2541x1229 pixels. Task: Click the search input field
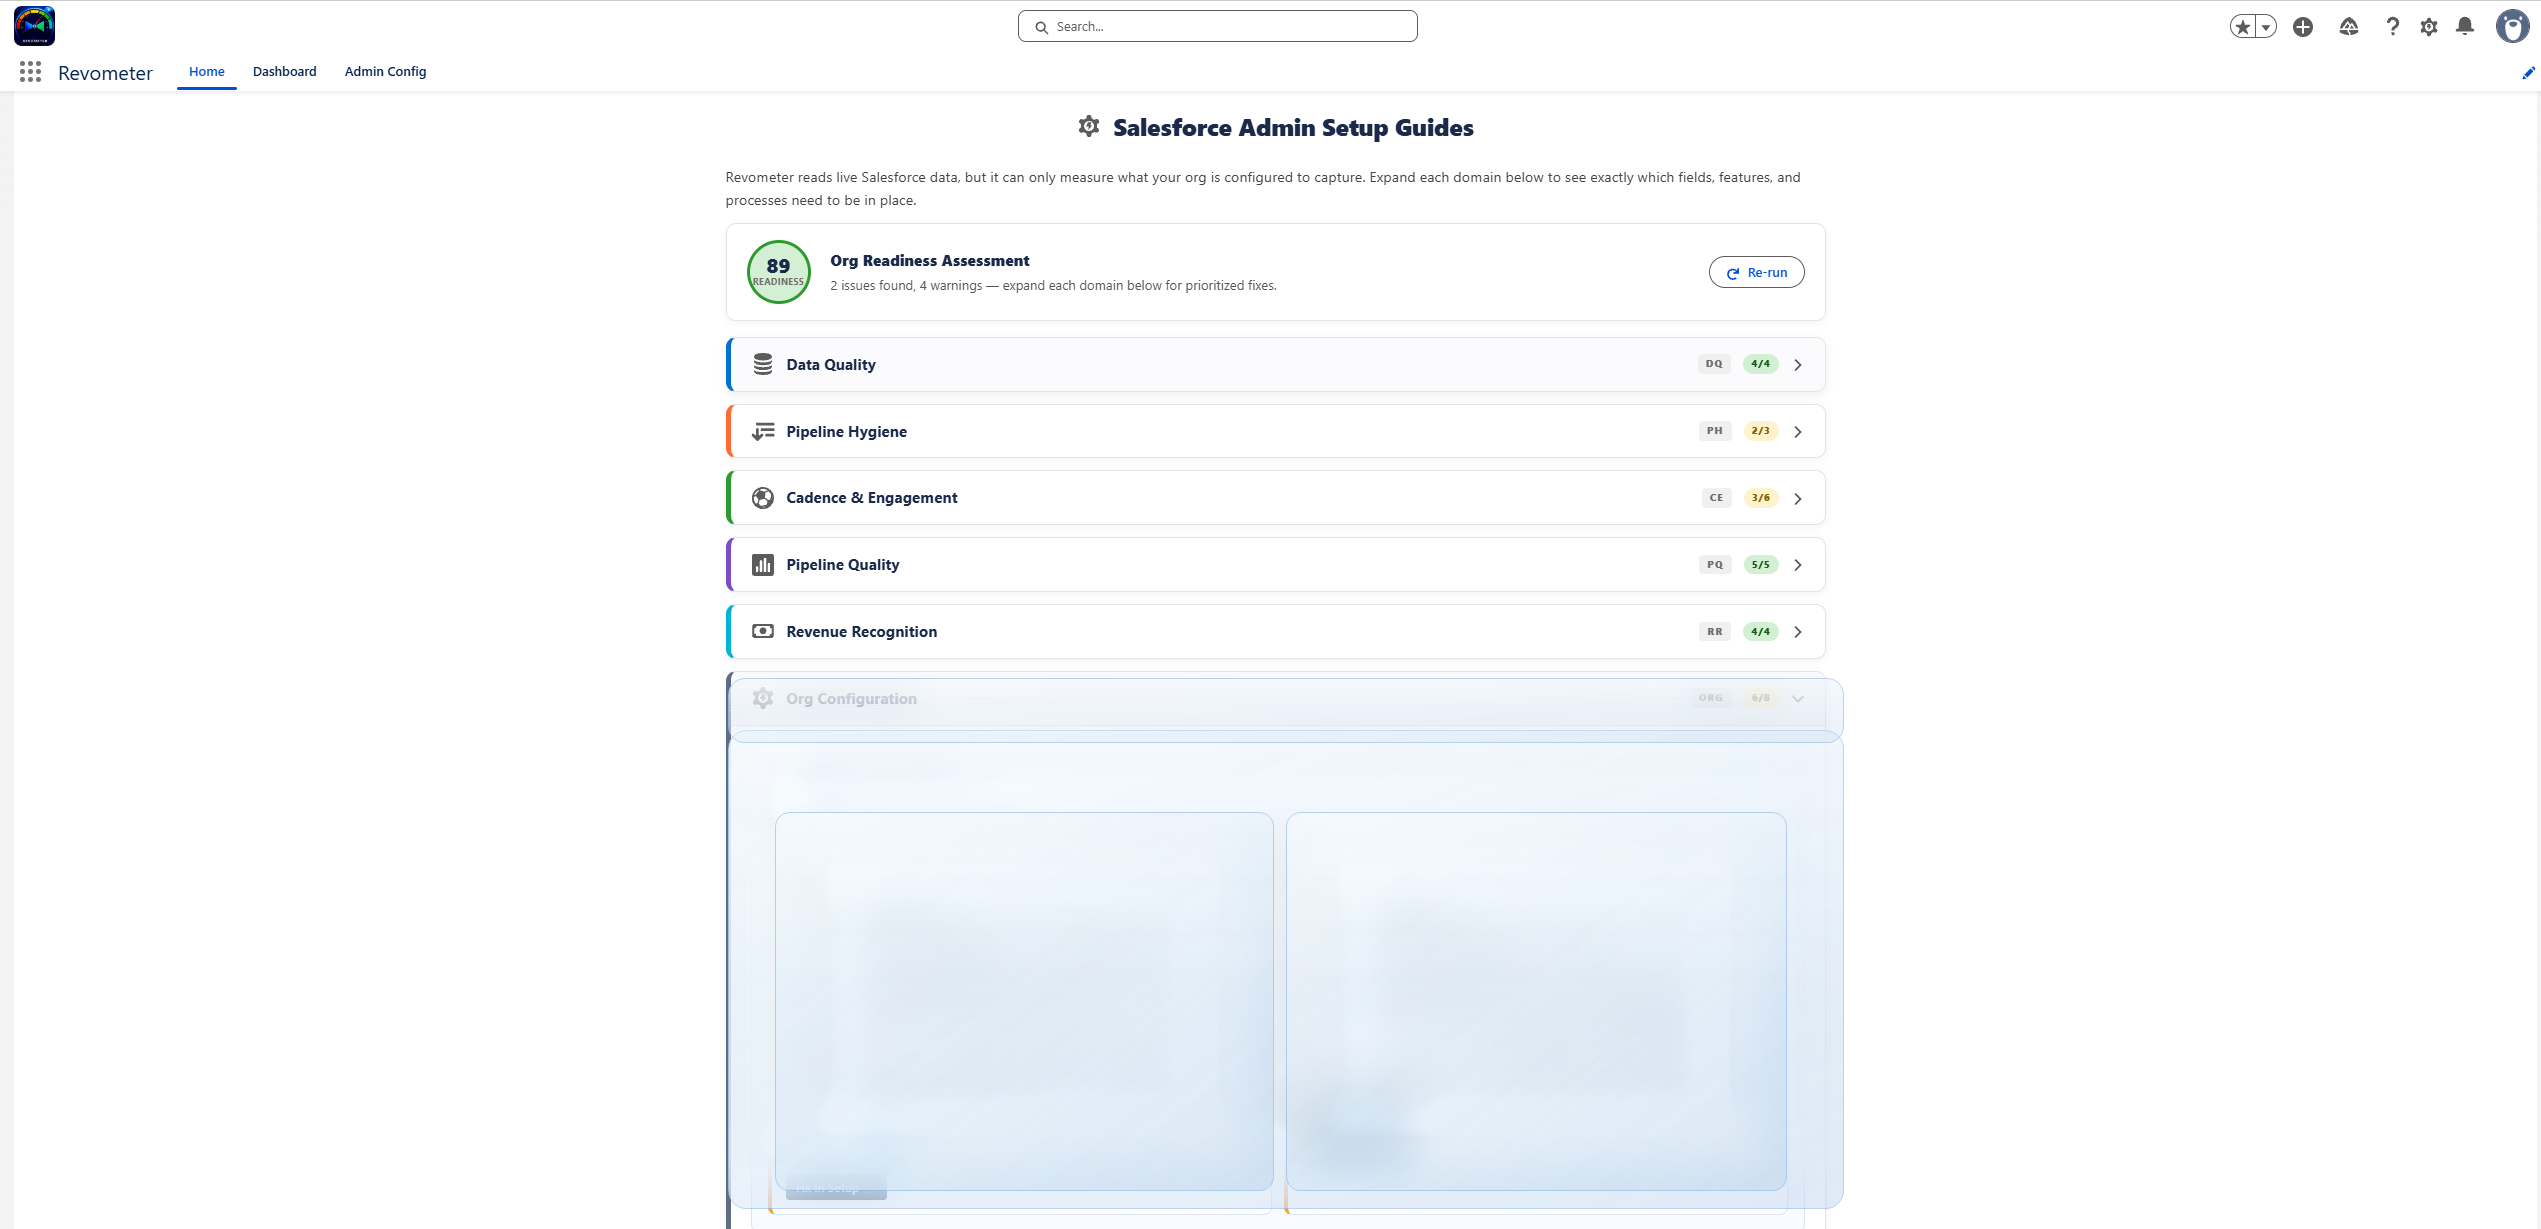[x=1217, y=27]
